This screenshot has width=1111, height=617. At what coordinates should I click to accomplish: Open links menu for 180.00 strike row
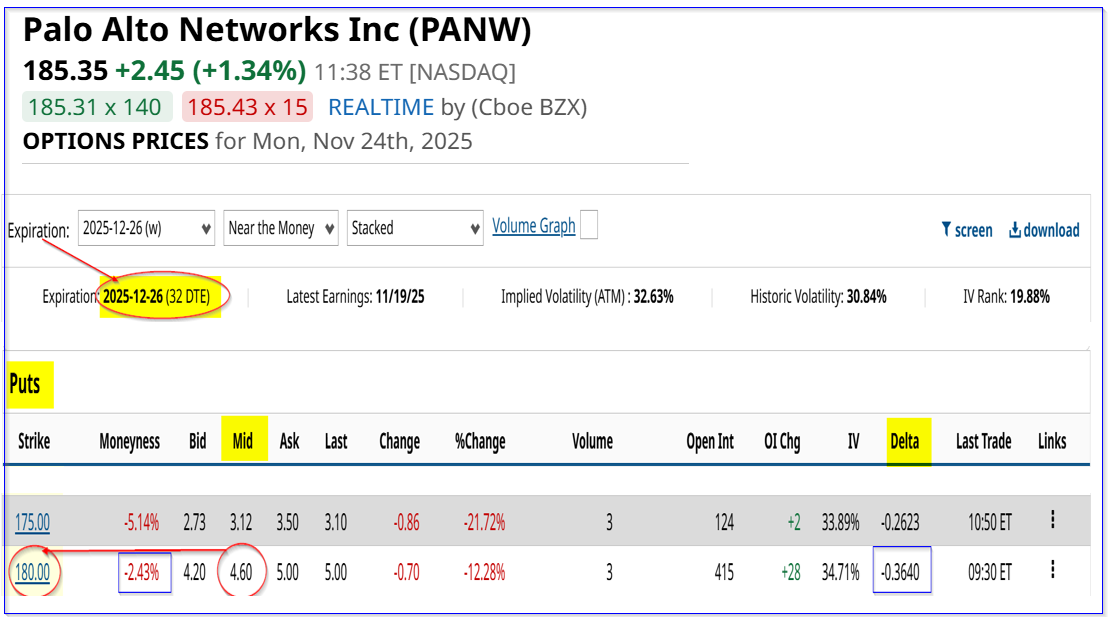pyautogui.click(x=1052, y=569)
